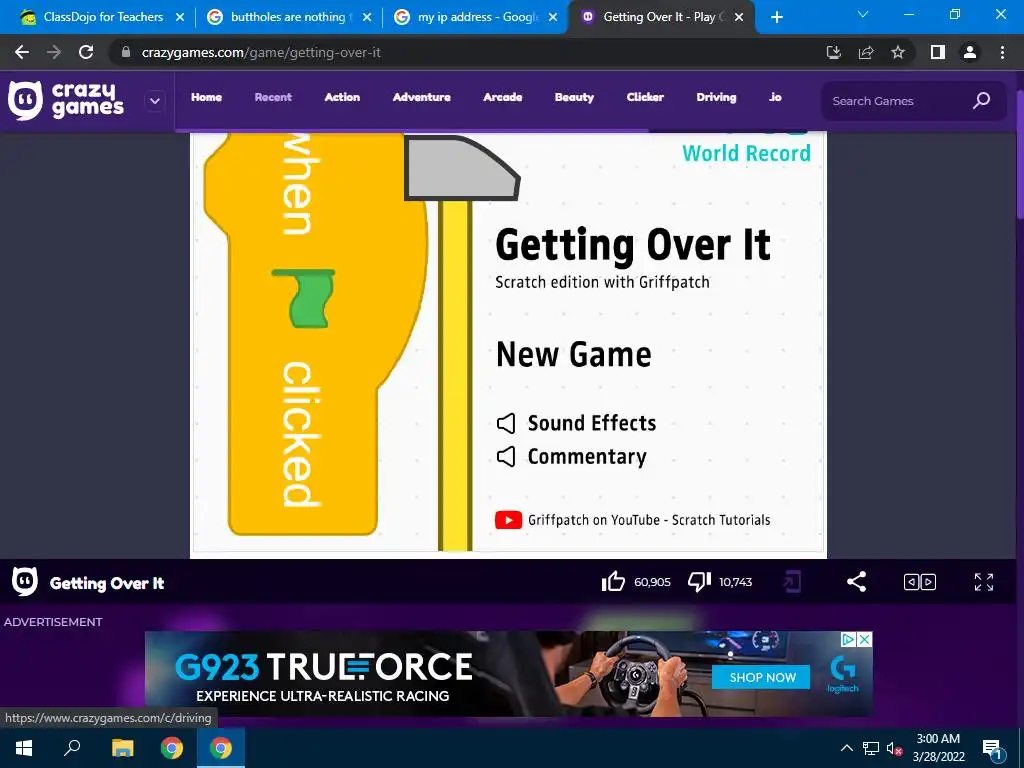Open the Beauty category
The width and height of the screenshot is (1024, 768).
[574, 97]
